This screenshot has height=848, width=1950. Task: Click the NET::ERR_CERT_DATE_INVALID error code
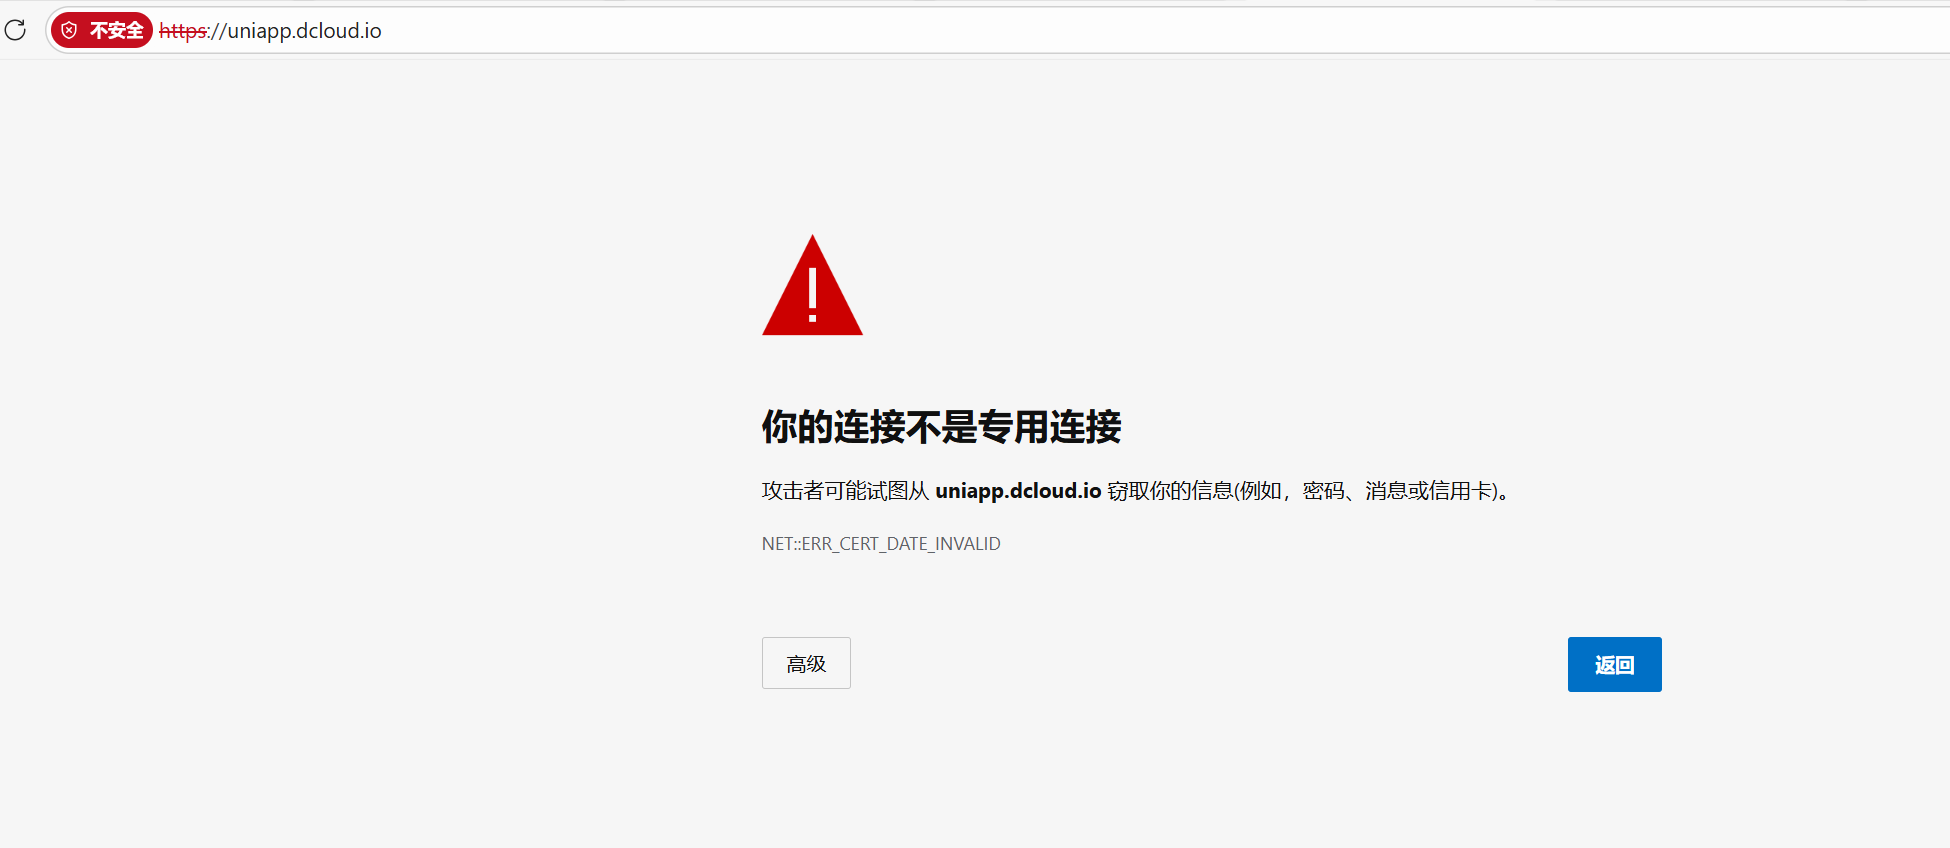point(881,544)
